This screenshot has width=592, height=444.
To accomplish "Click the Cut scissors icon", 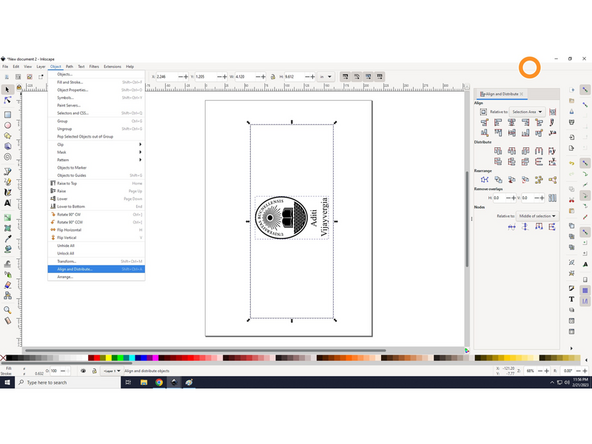I will pyautogui.click(x=572, y=200).
